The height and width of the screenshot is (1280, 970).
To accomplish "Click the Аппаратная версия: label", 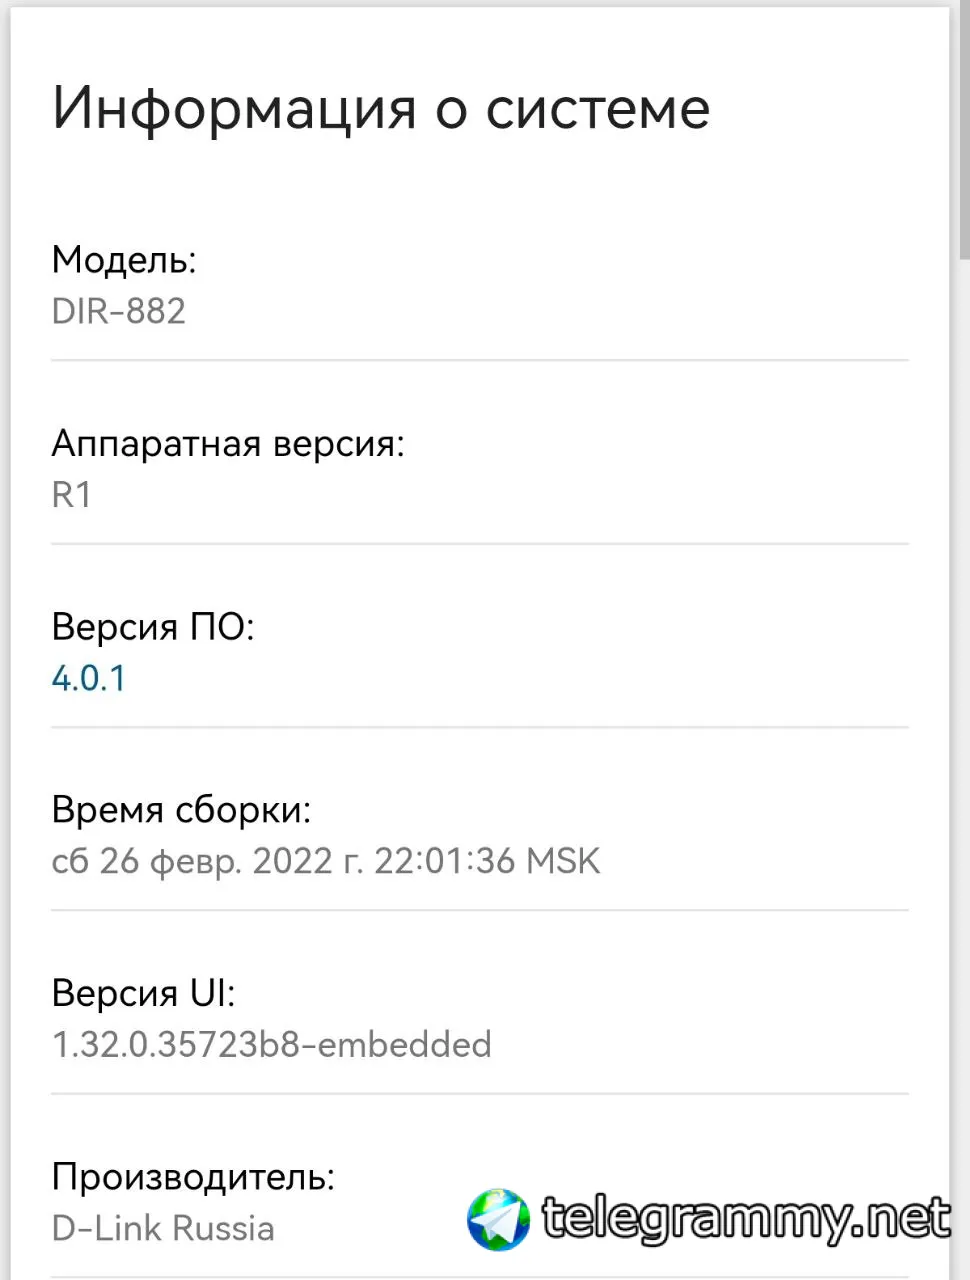I will (228, 443).
